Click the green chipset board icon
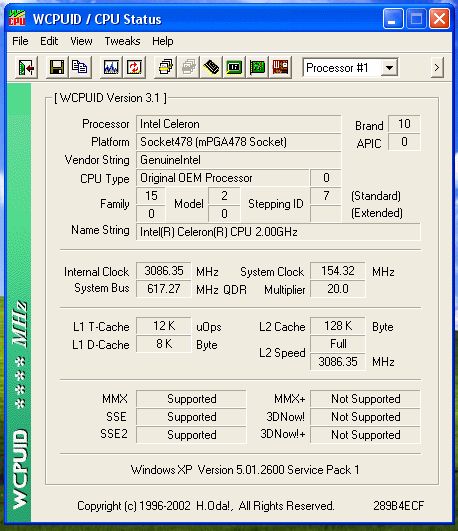Image resolution: width=458 pixels, height=531 pixels. point(234,67)
